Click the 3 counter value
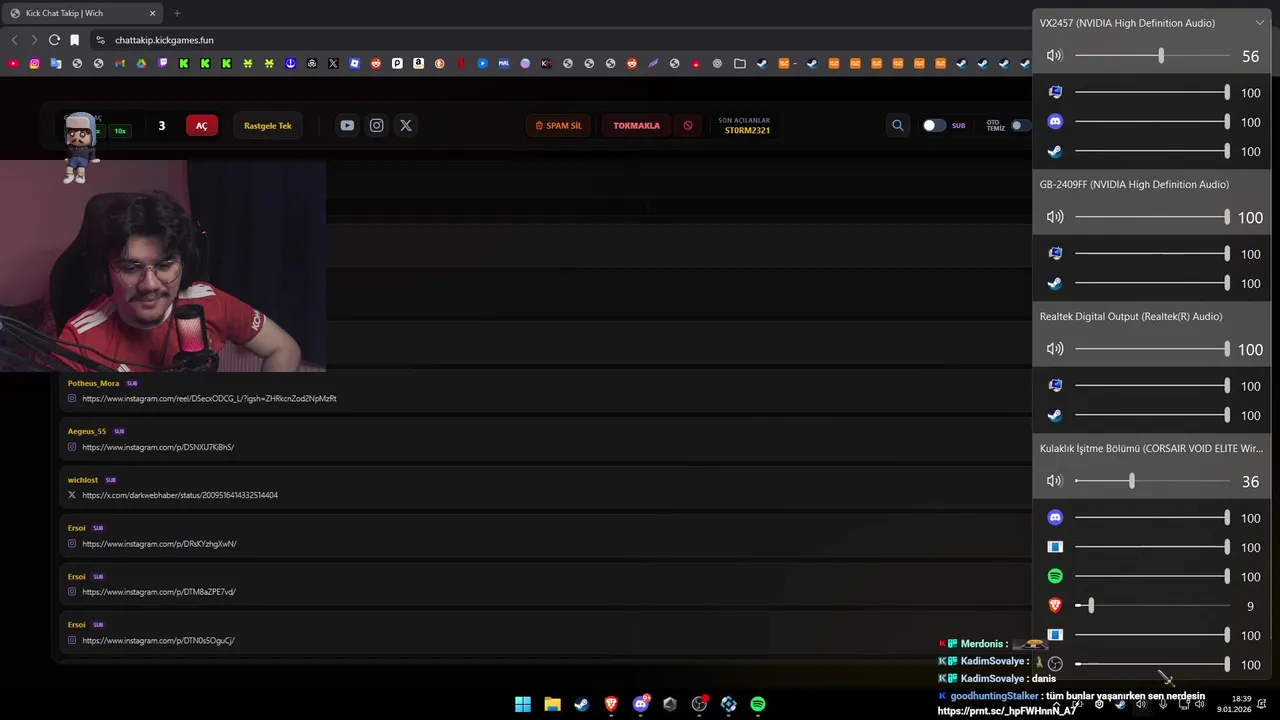This screenshot has height=720, width=1280. pyautogui.click(x=161, y=126)
